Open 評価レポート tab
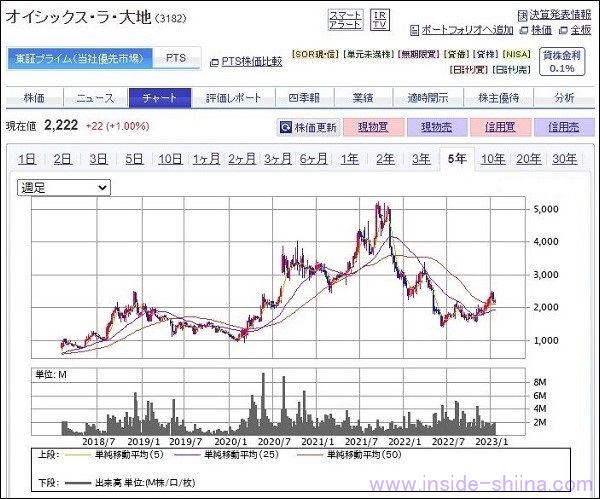Screen dimensions: 600x499 [x=233, y=98]
